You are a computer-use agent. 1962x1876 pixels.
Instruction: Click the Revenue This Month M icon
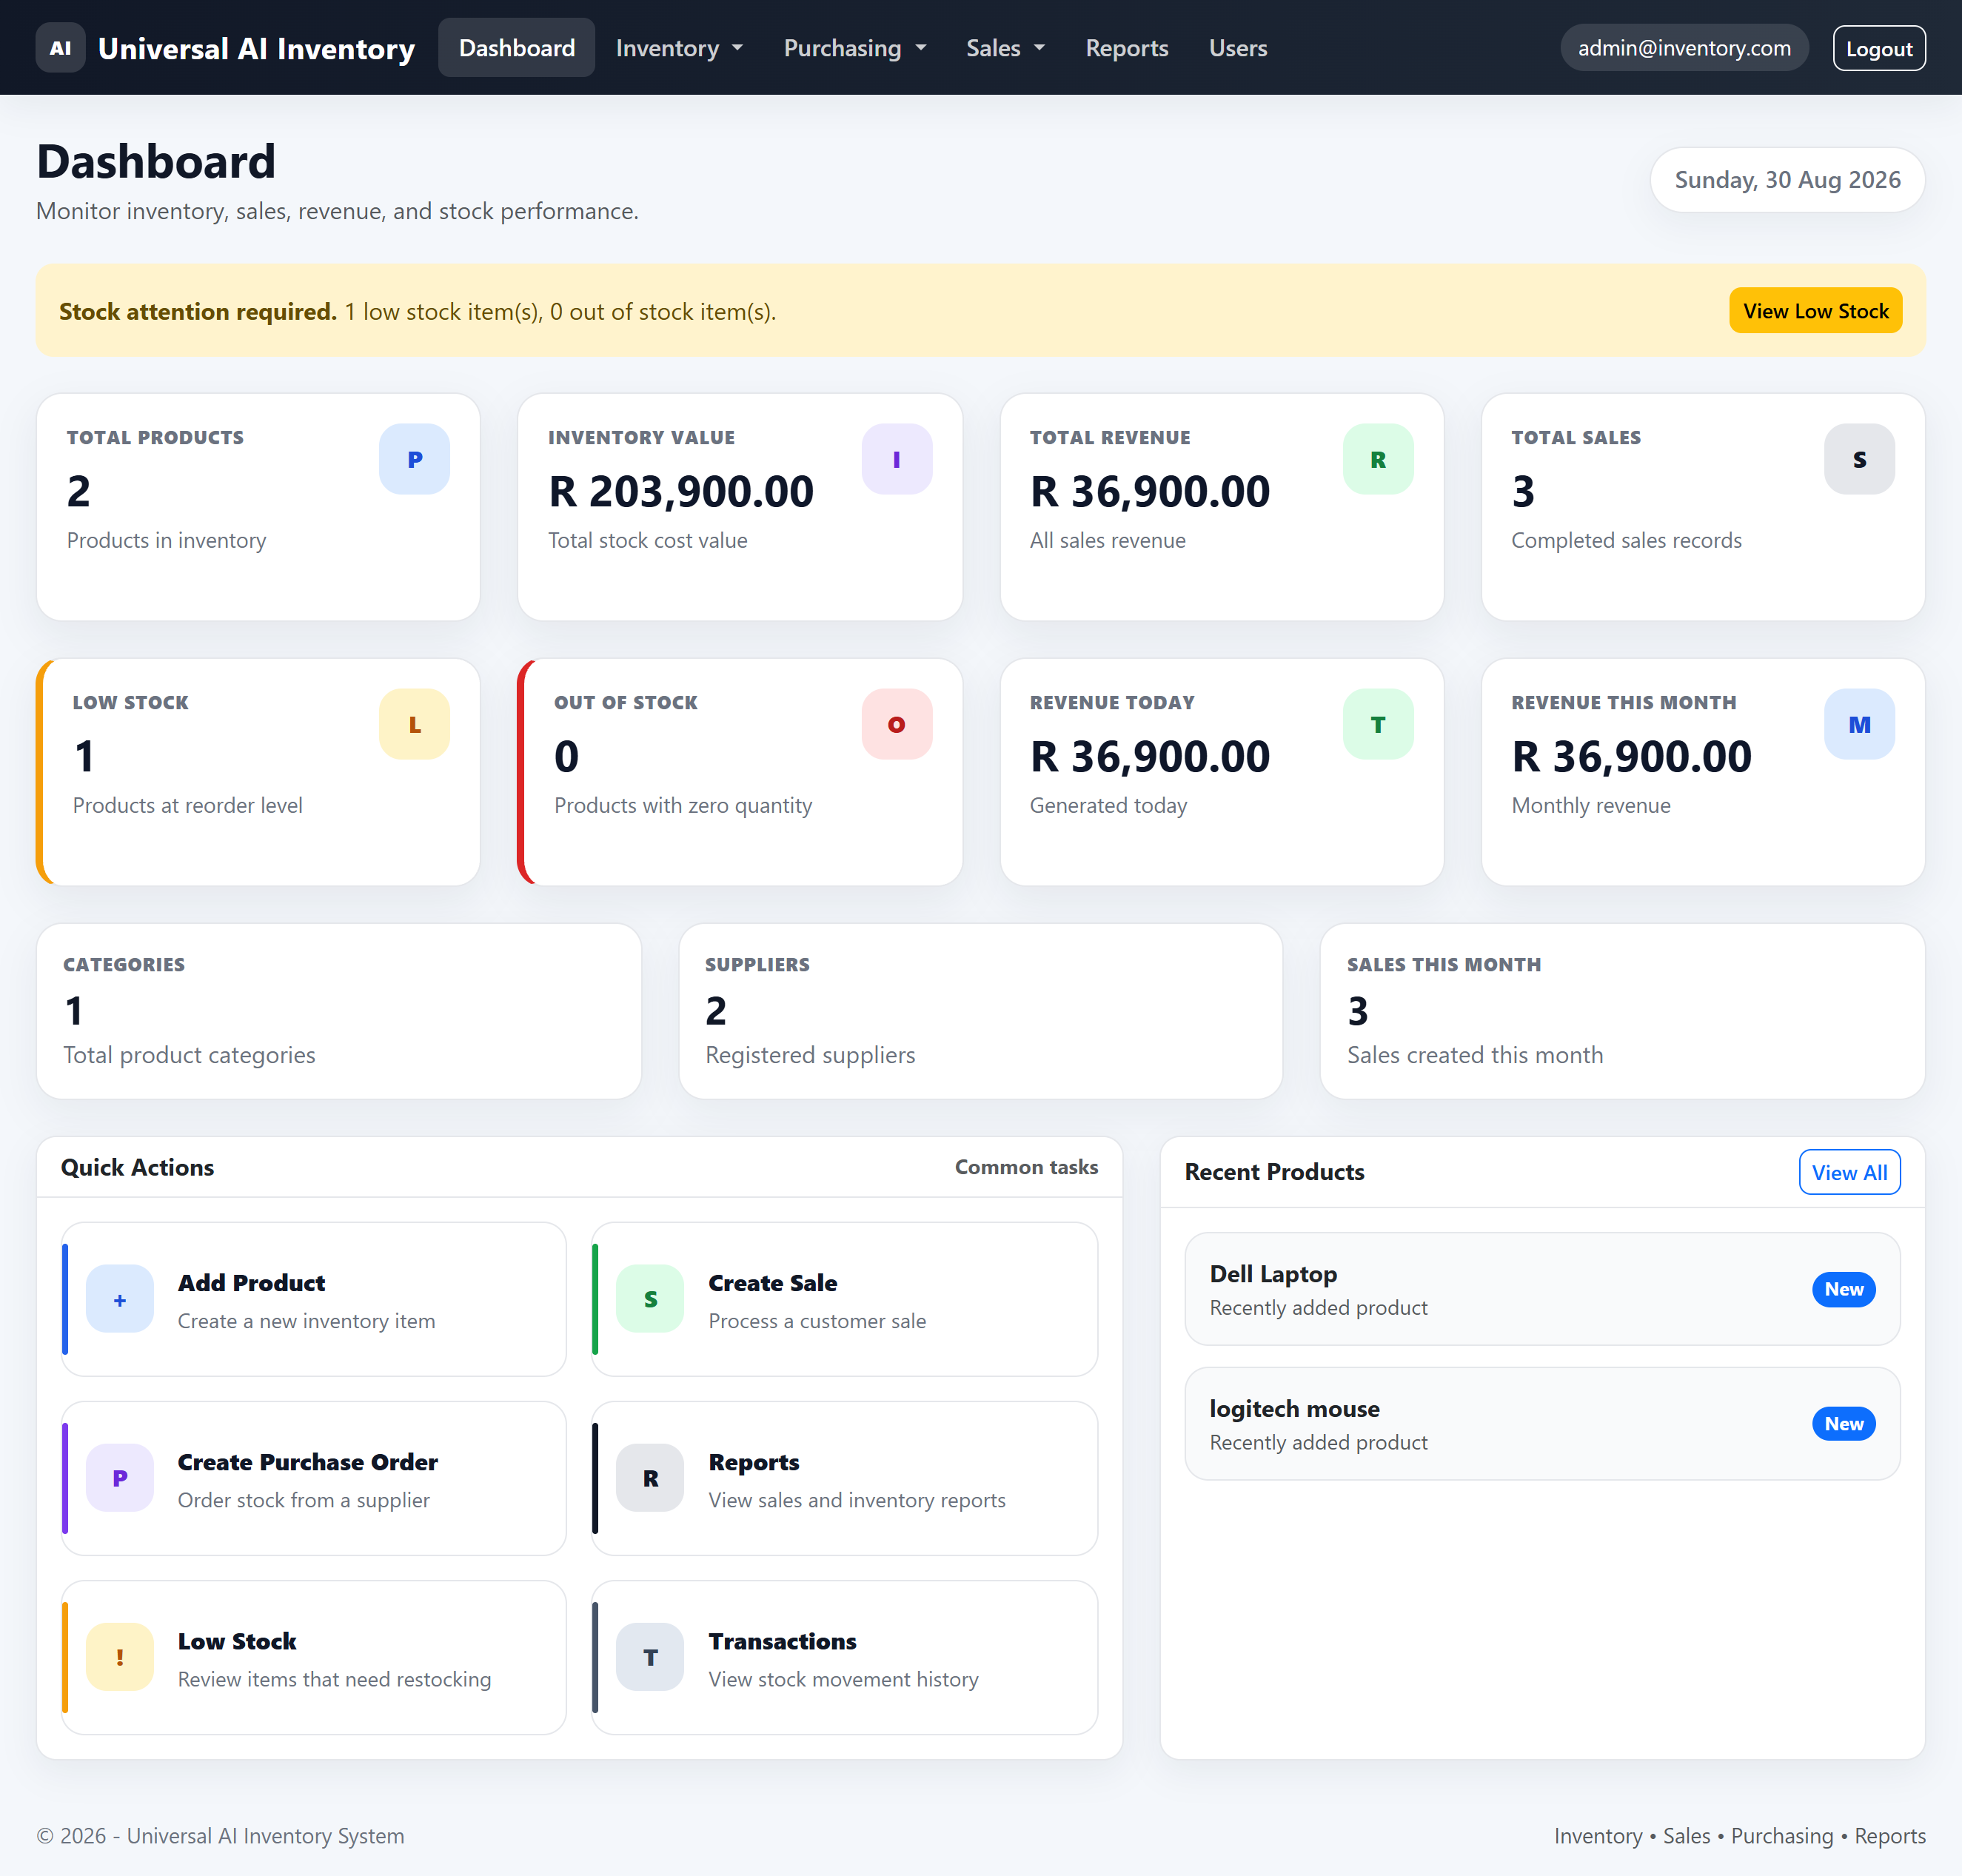pos(1859,724)
